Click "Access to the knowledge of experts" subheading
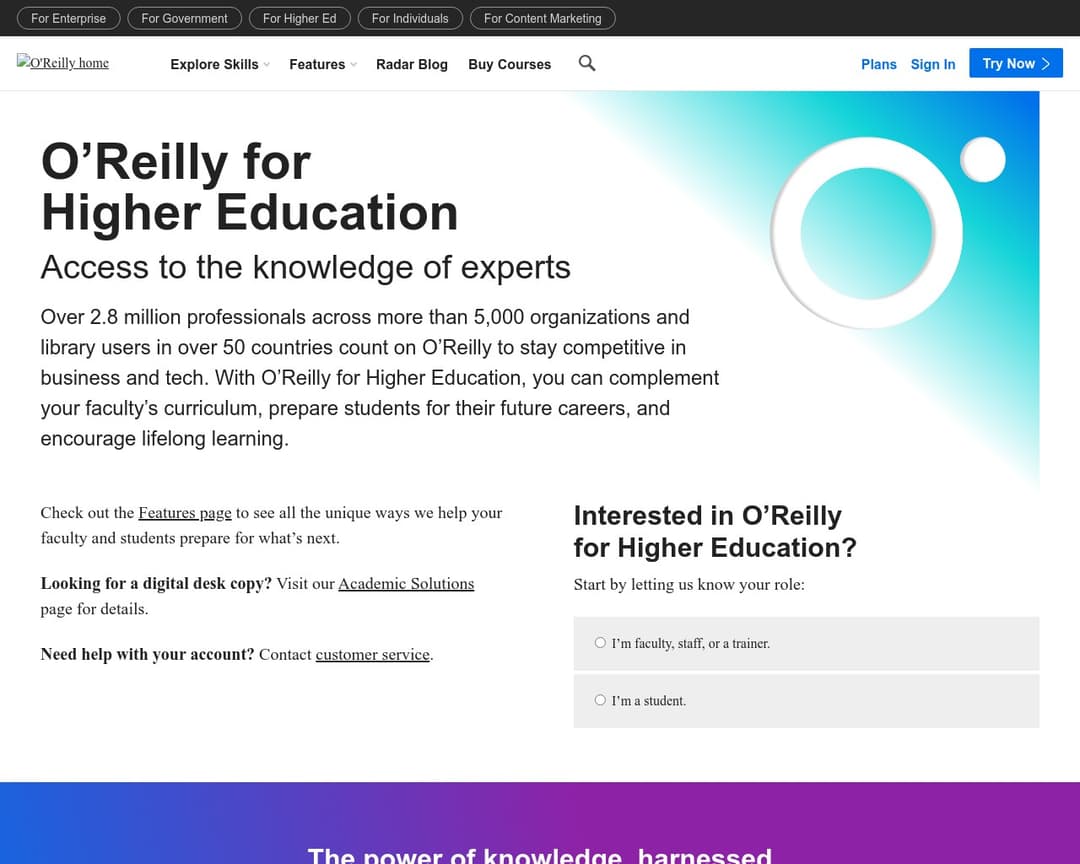This screenshot has height=864, width=1080. (x=305, y=267)
